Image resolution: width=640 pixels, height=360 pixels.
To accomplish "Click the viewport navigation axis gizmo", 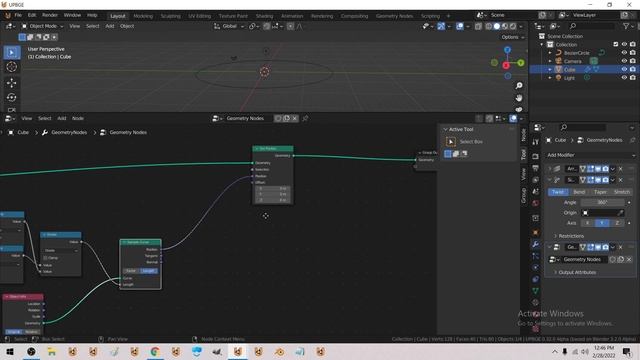I will pos(507,63).
